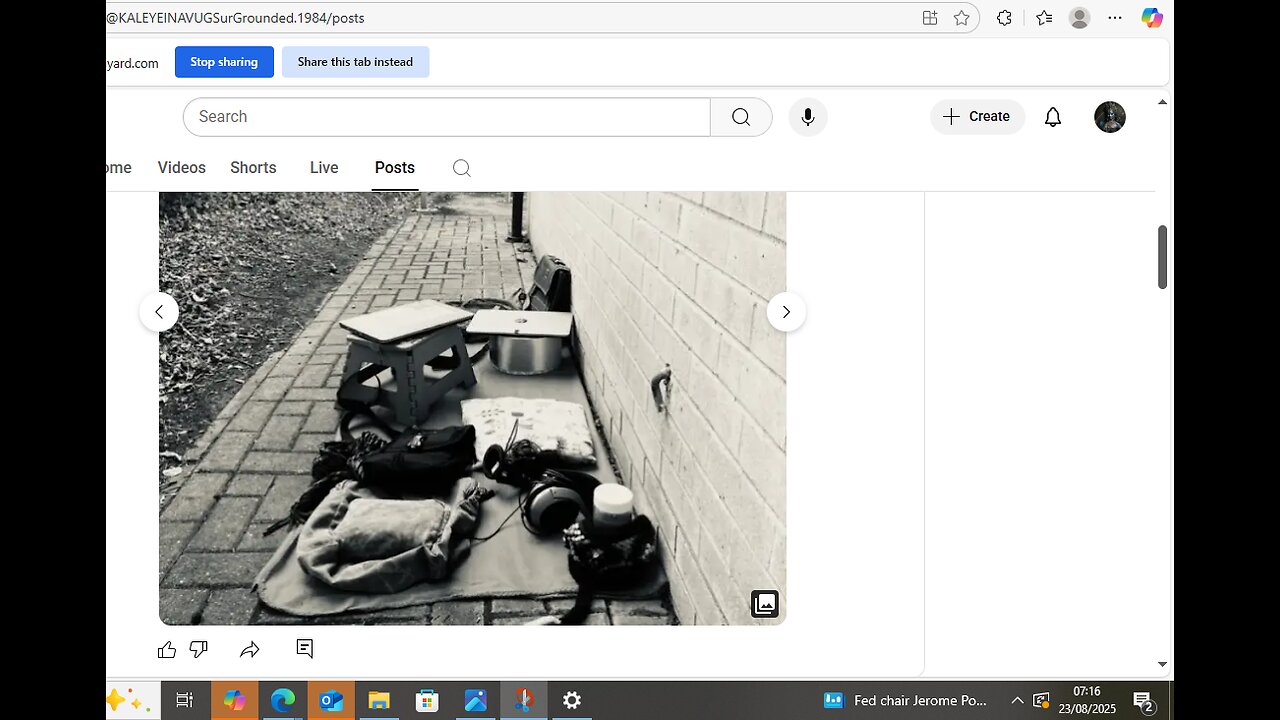1280x720 pixels.
Task: Click the scroll up arrow of the page
Action: point(1162,102)
